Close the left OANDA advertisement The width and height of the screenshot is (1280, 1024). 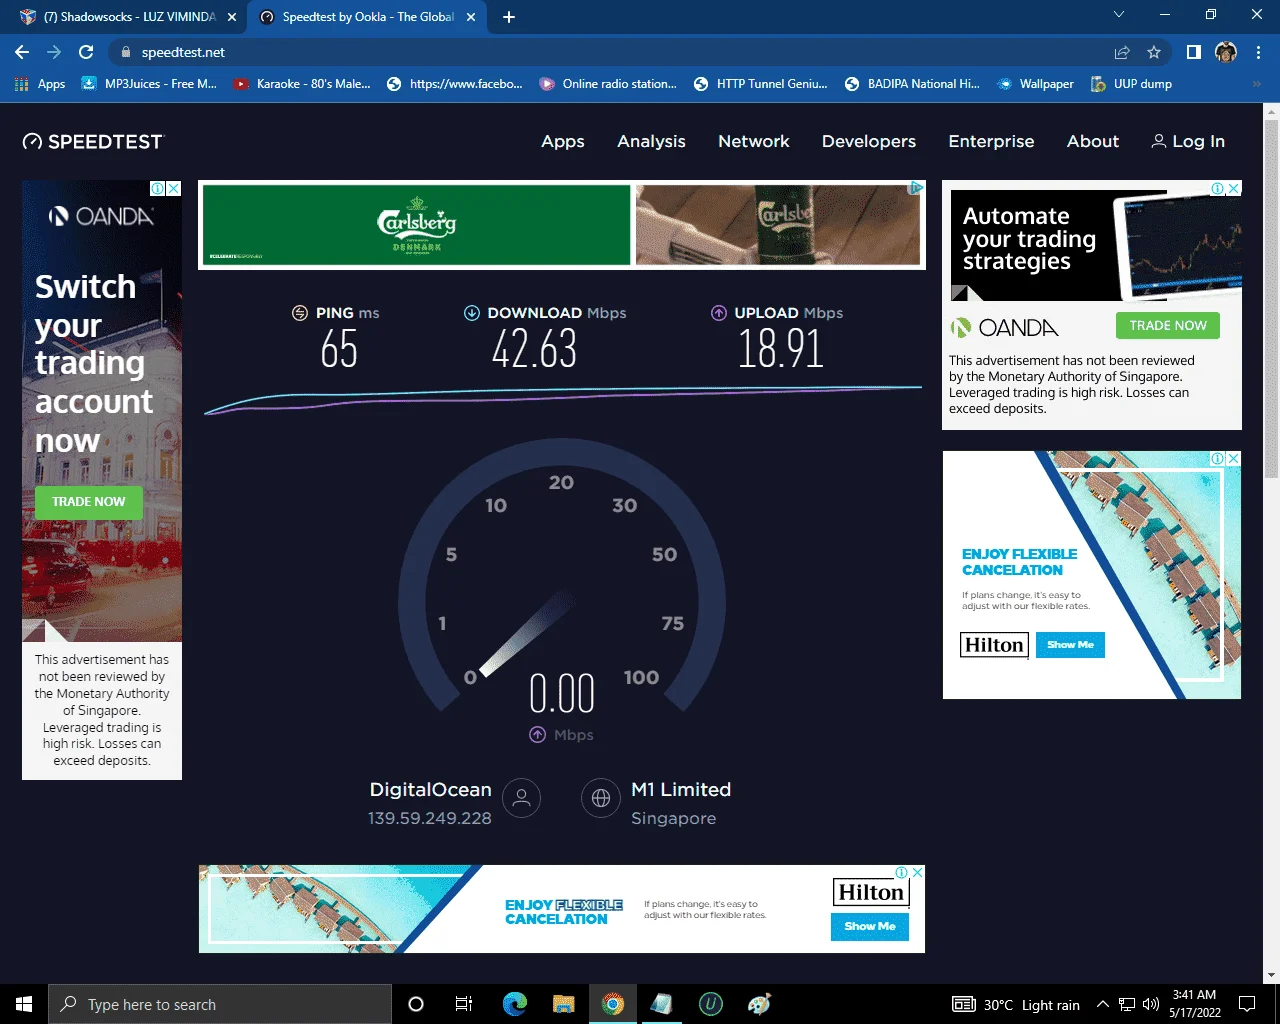(173, 188)
